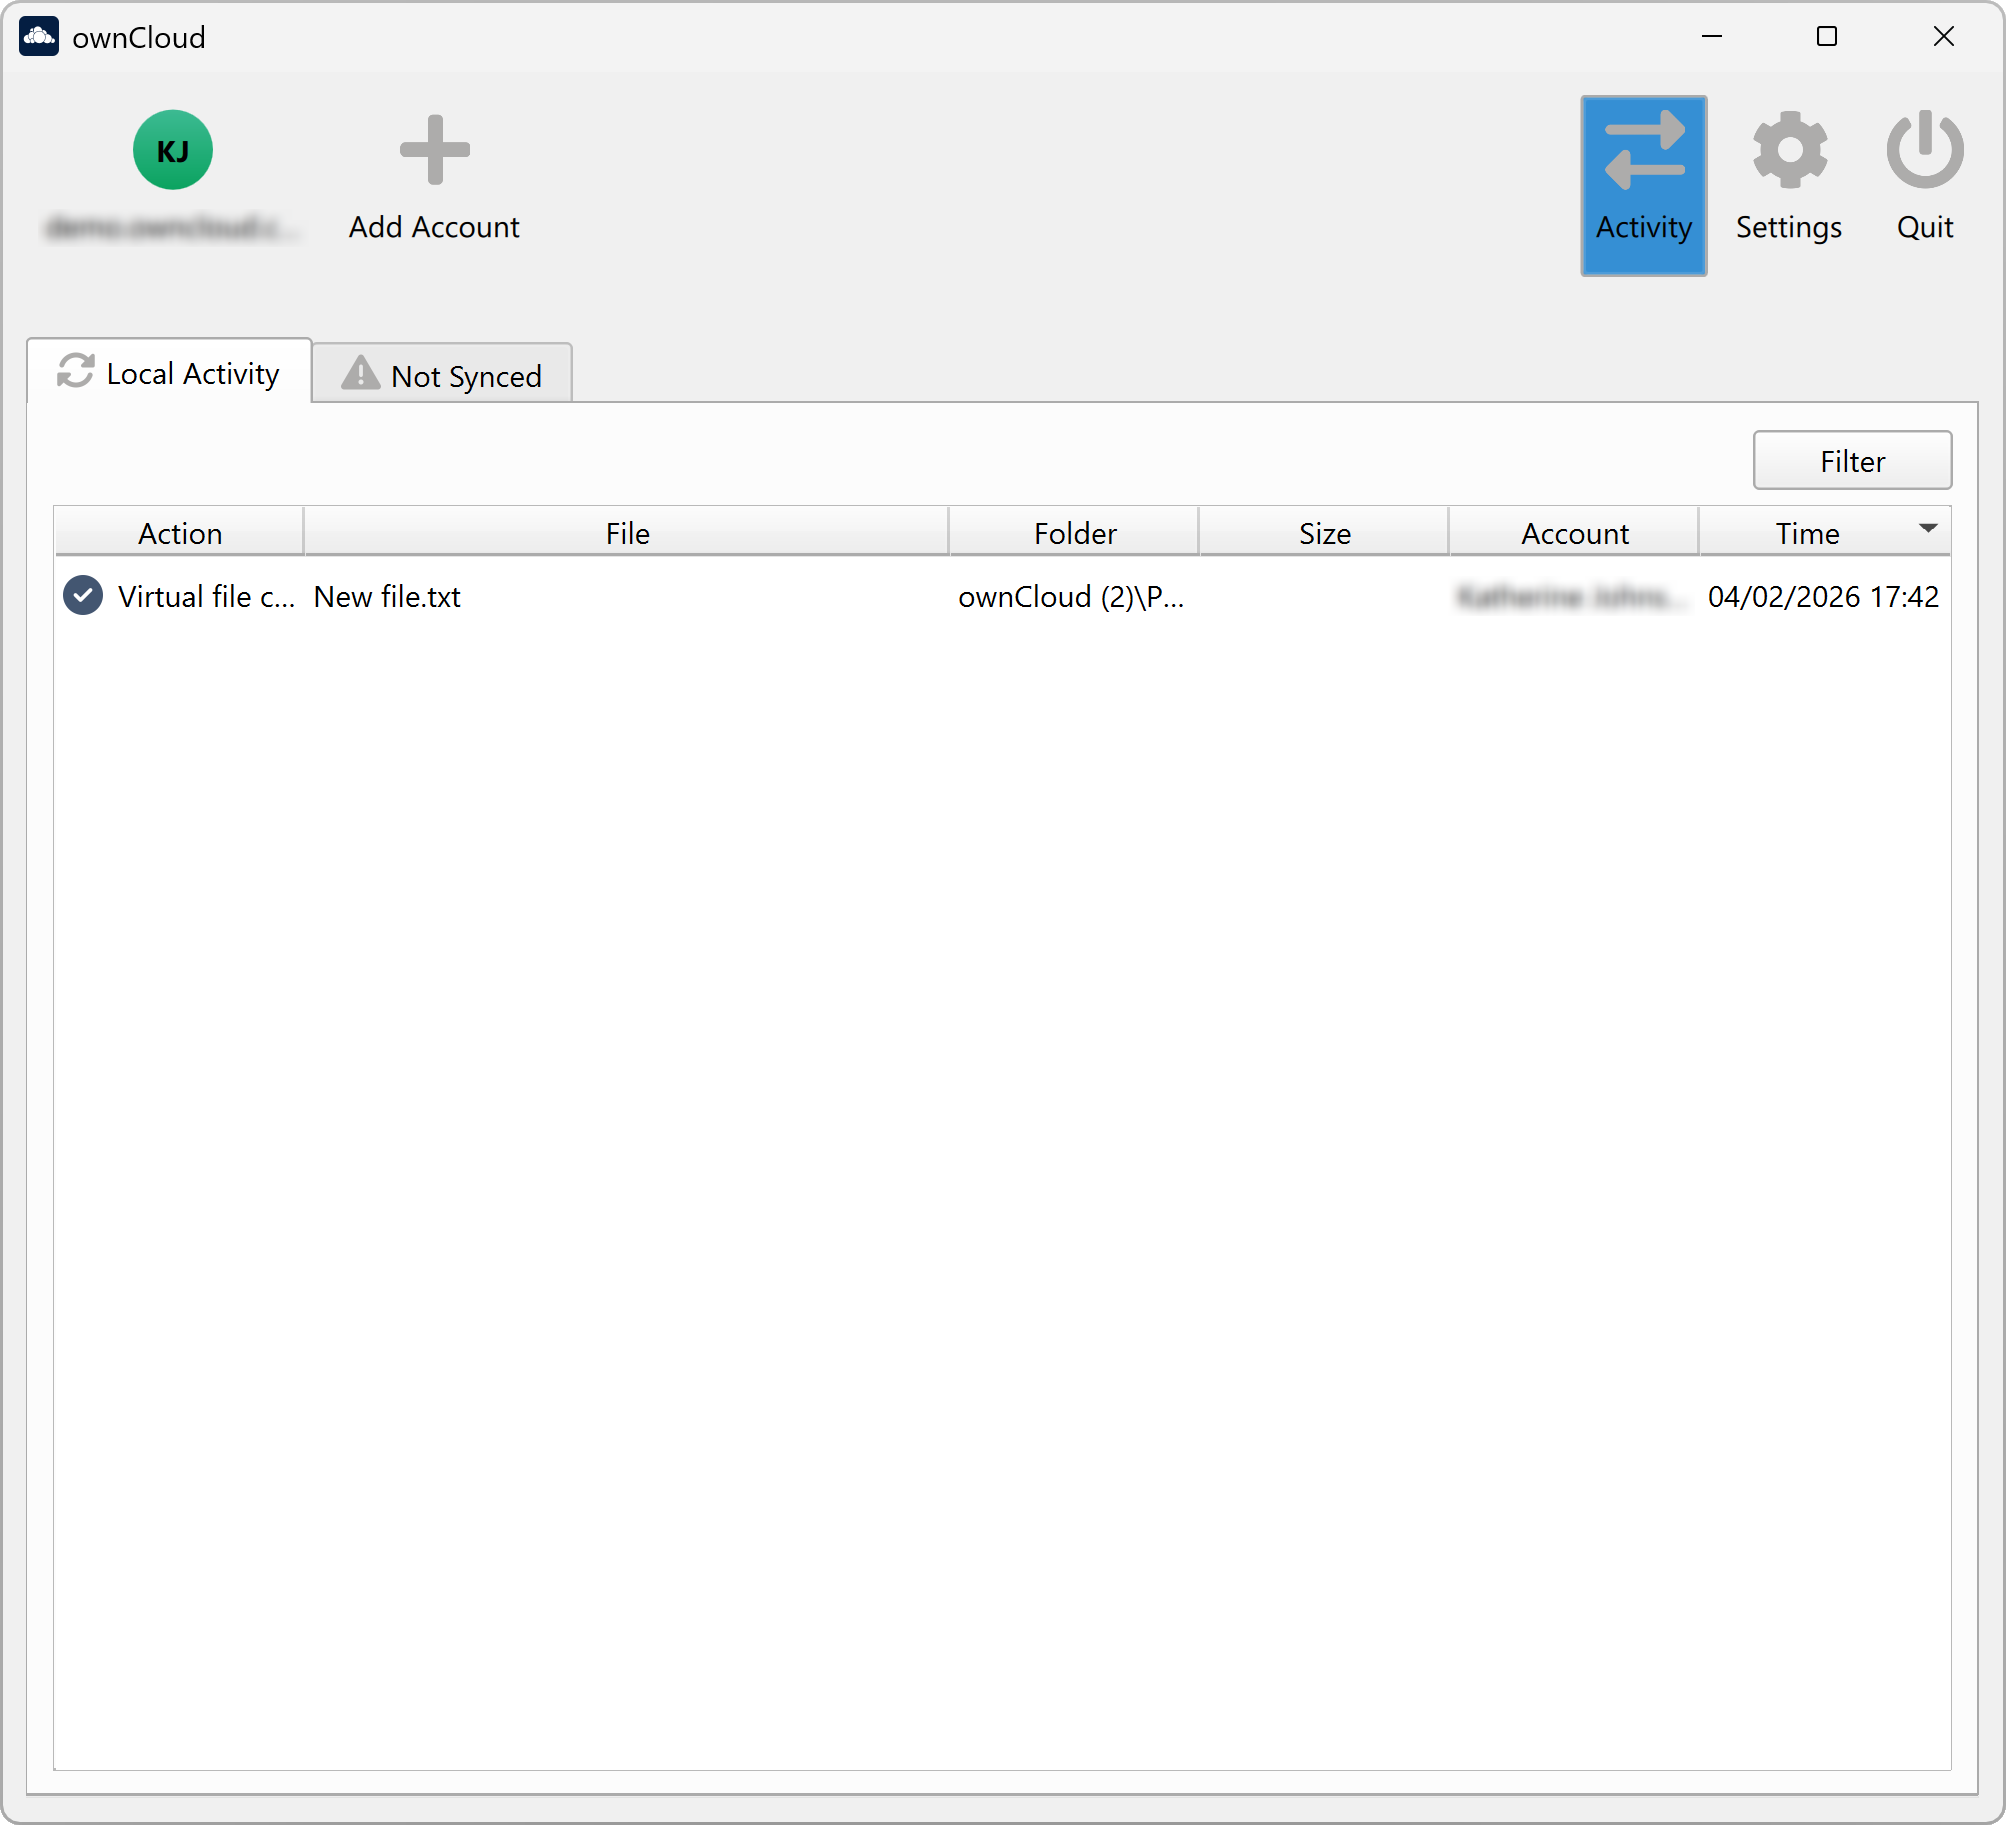The height and width of the screenshot is (1825, 2006).
Task: Click the Add Account plus icon
Action: (x=434, y=150)
